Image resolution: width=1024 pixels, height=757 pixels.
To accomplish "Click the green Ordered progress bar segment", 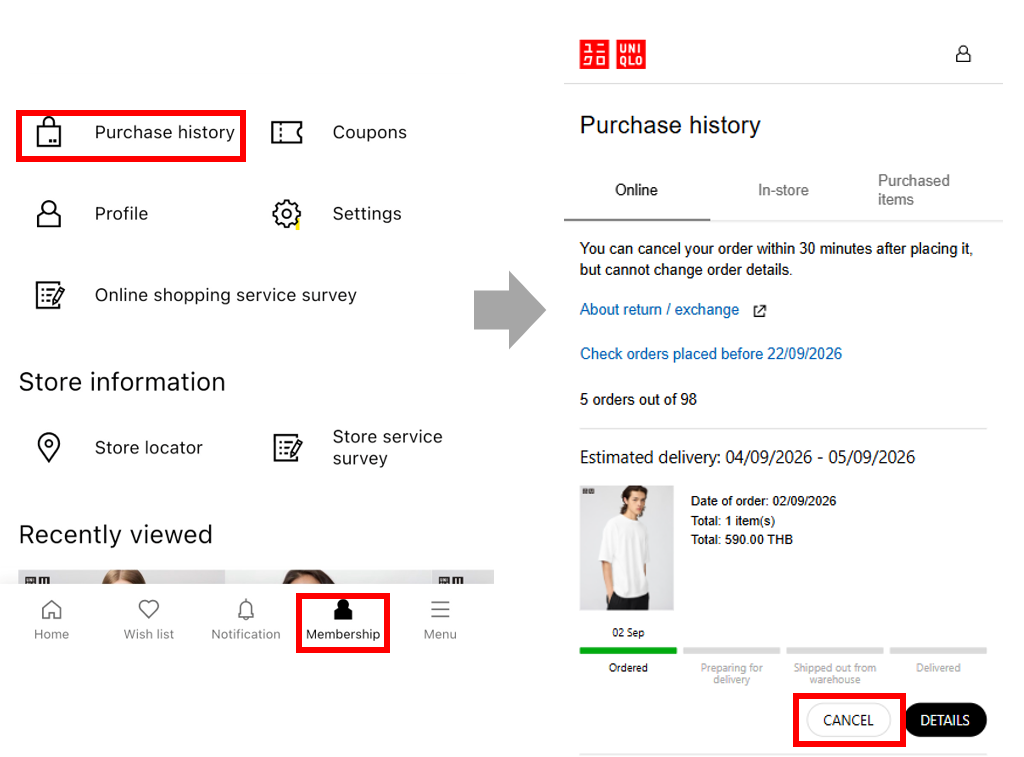I will (628, 651).
